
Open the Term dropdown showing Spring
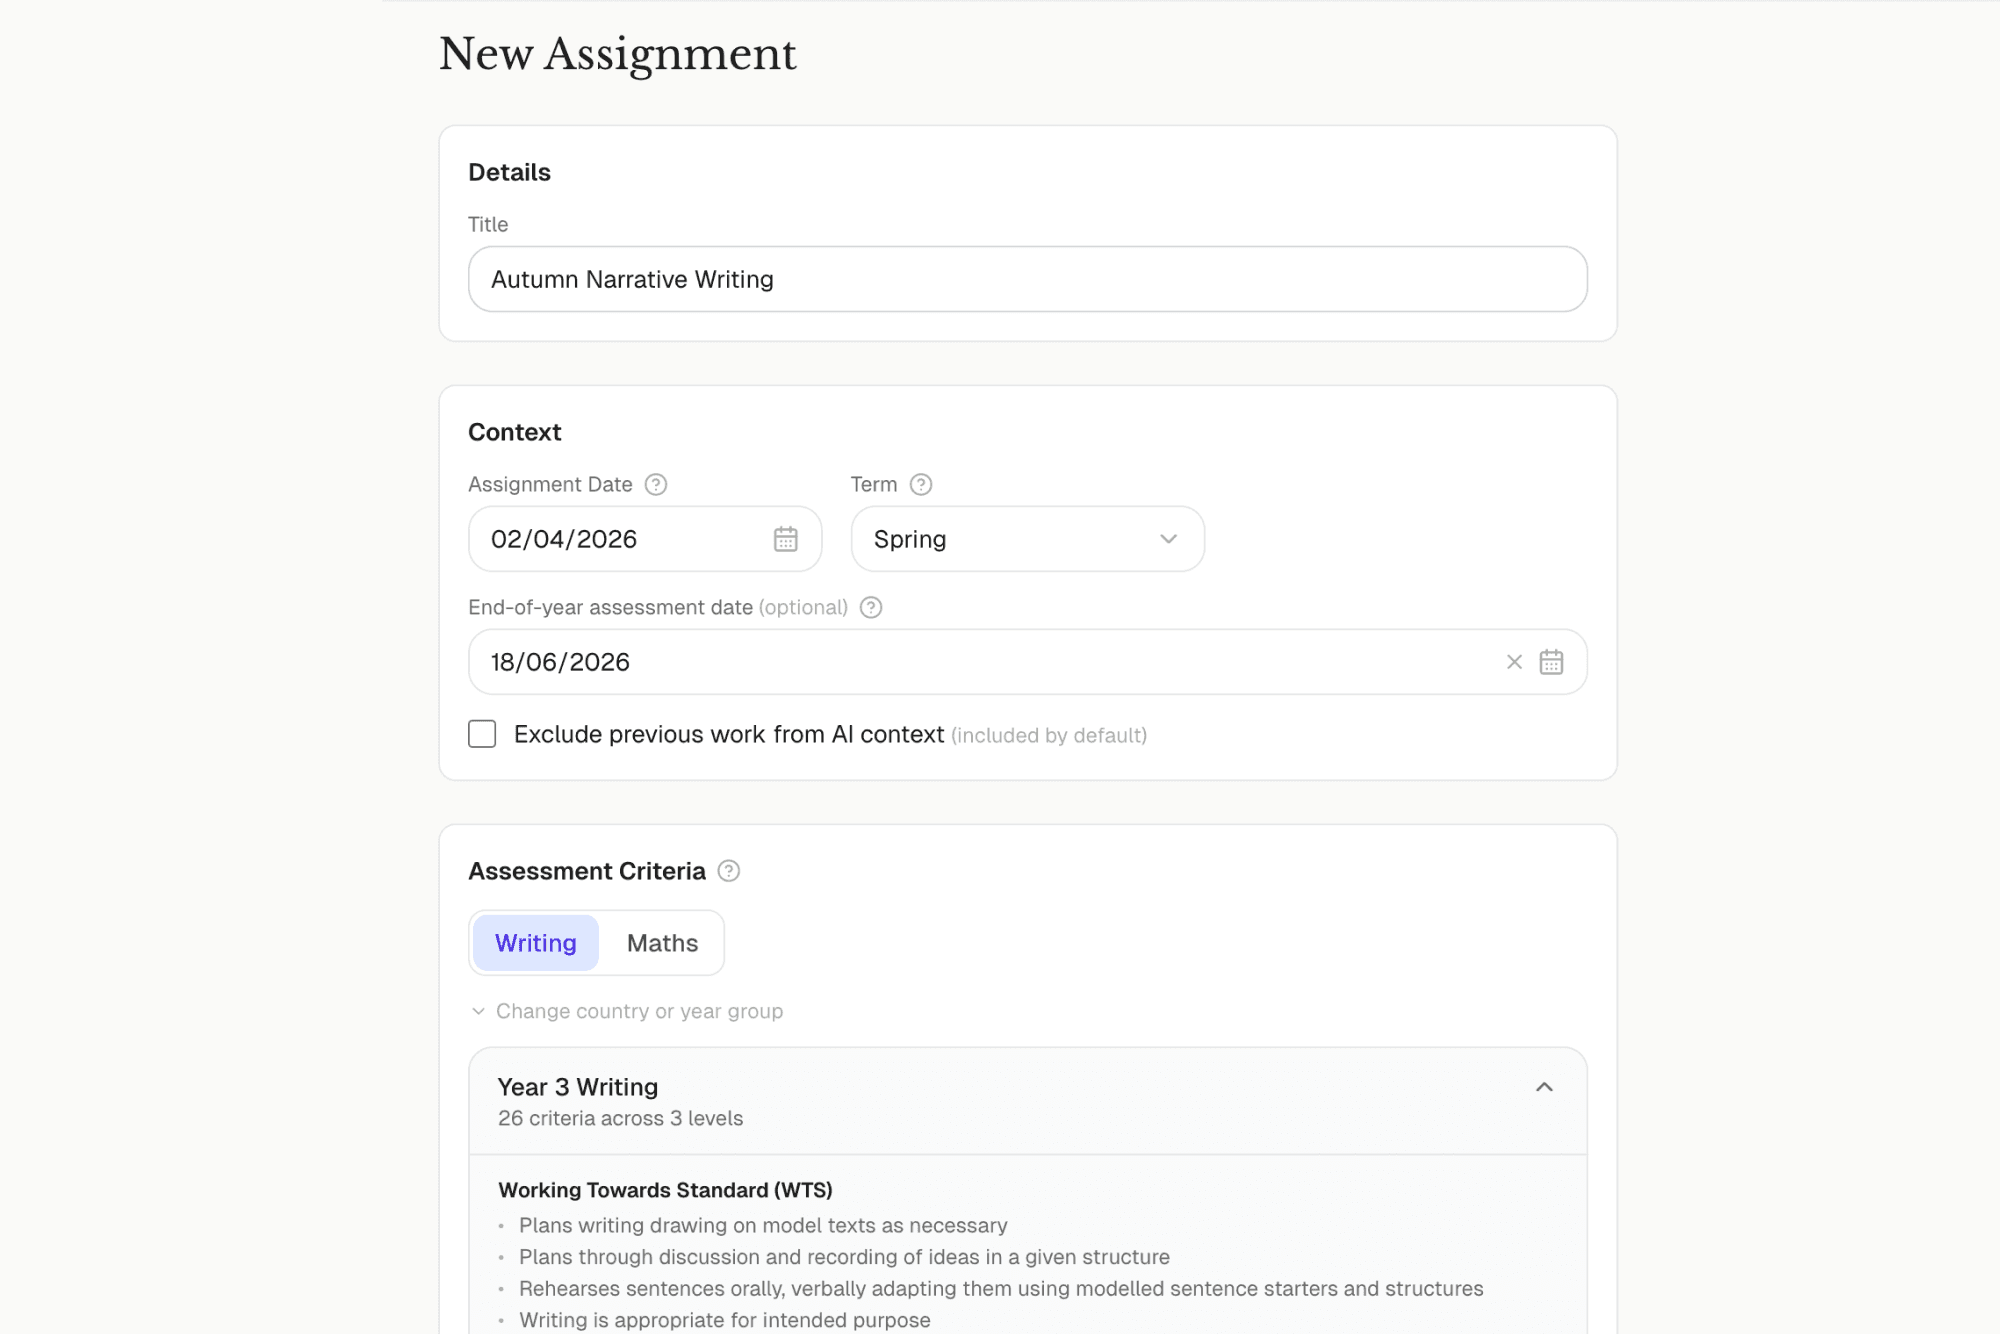[x=1027, y=539]
